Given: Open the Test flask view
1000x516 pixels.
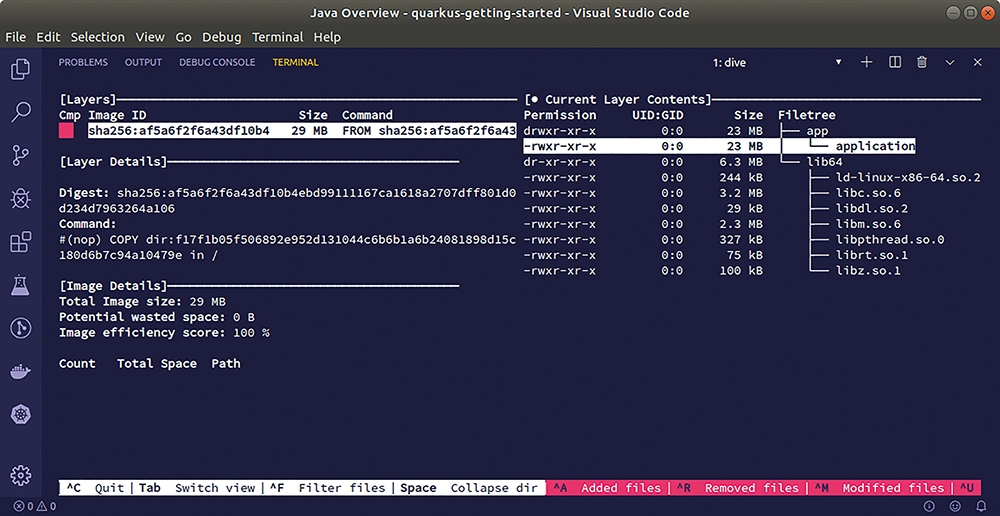Looking at the screenshot, I should coord(20,285).
